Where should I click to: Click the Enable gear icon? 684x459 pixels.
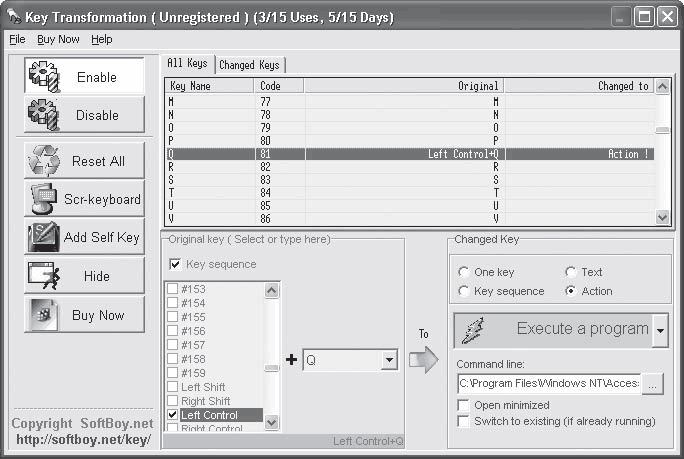[44, 77]
